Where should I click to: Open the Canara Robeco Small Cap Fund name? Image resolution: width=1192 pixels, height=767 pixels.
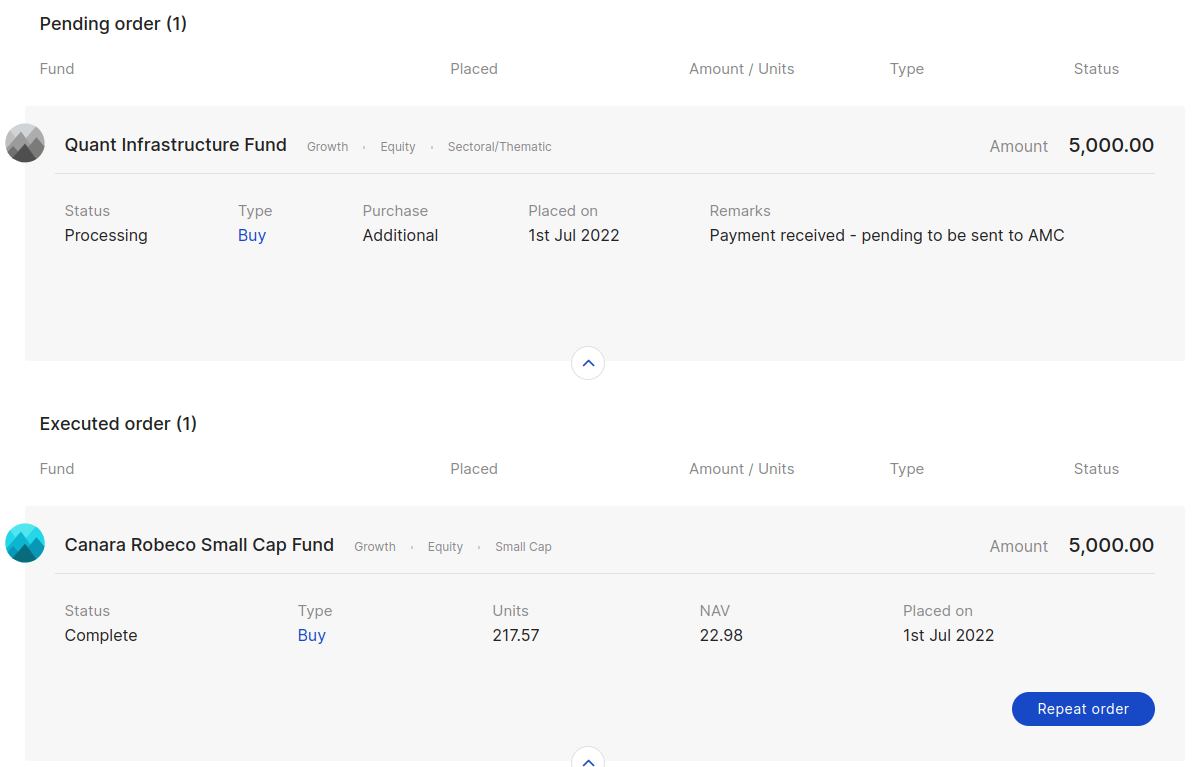coord(199,544)
